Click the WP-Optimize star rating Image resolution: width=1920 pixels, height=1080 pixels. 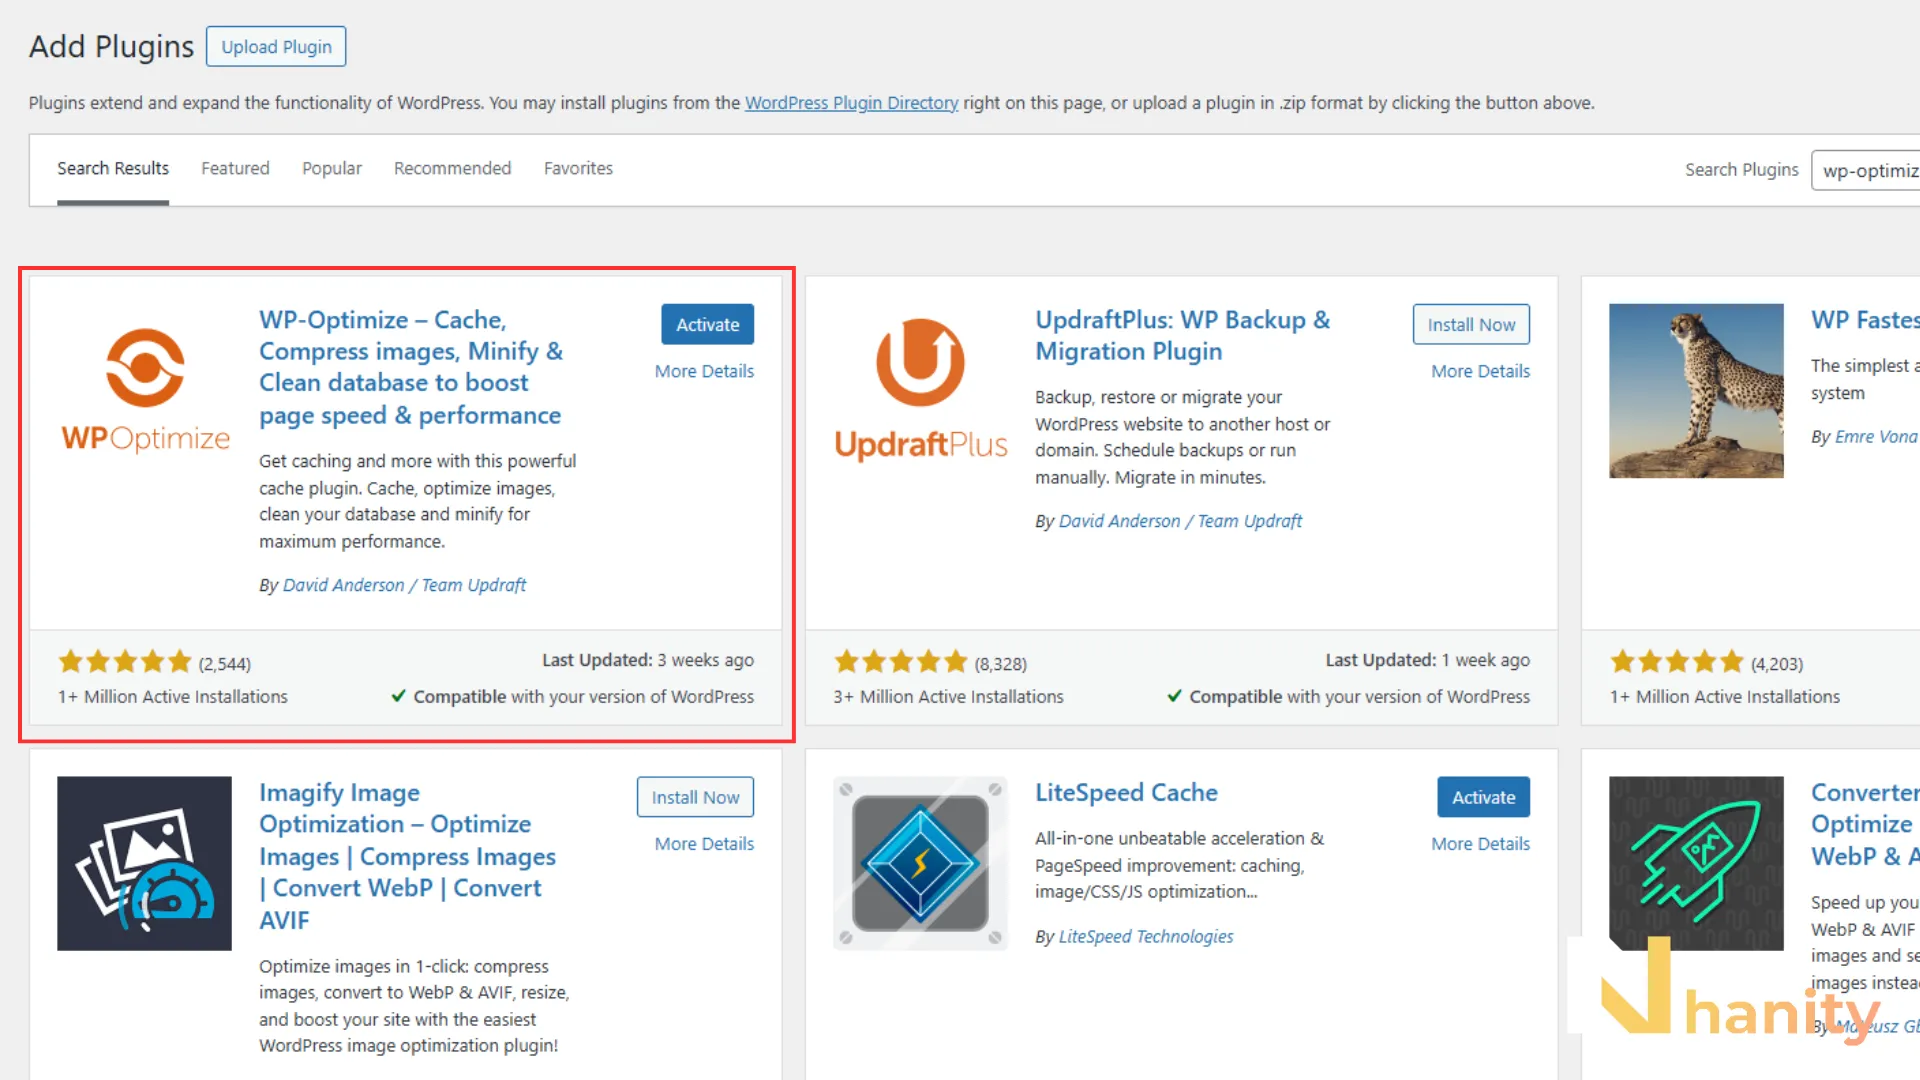125,662
